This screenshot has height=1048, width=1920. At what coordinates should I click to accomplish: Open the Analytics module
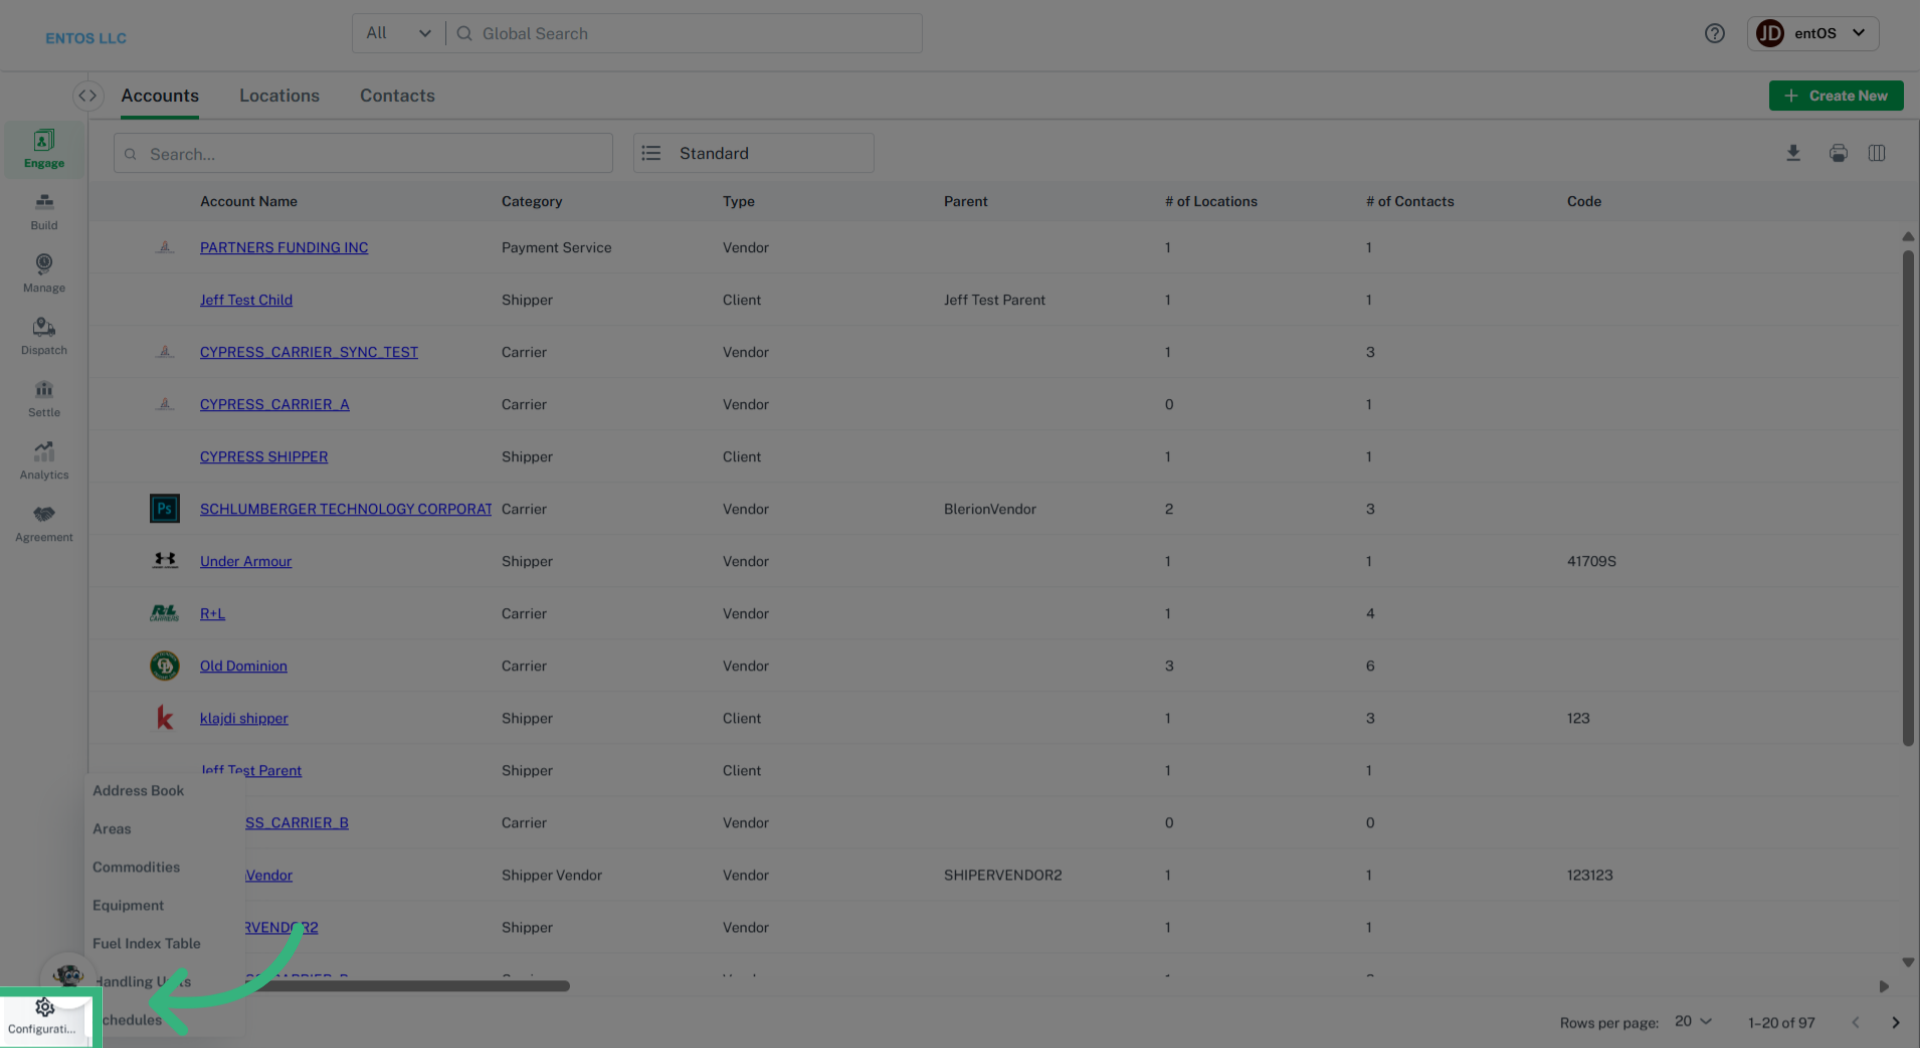[43, 460]
